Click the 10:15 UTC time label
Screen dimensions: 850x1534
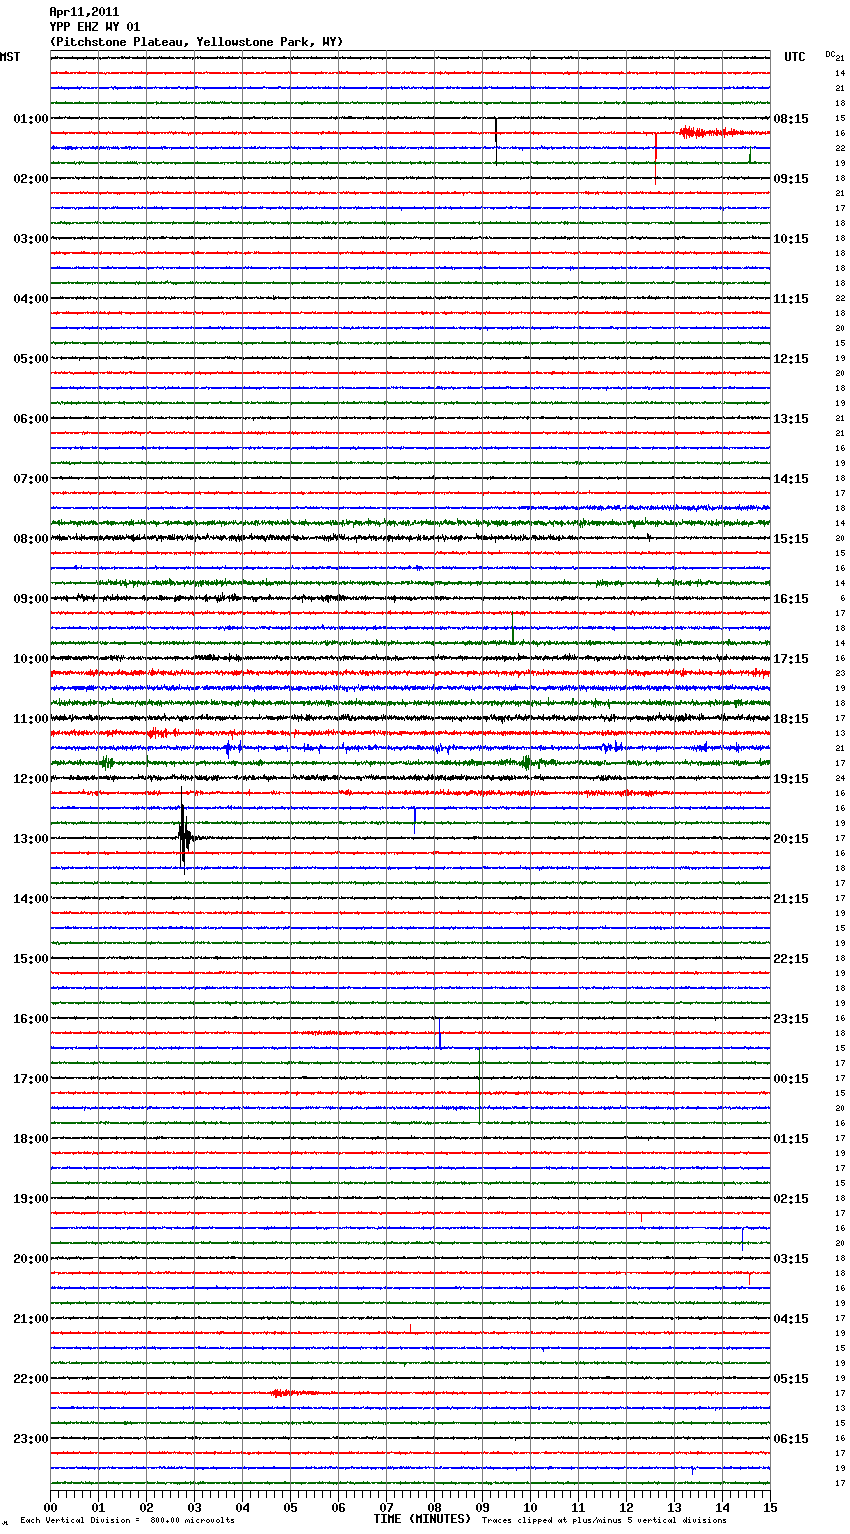point(791,239)
